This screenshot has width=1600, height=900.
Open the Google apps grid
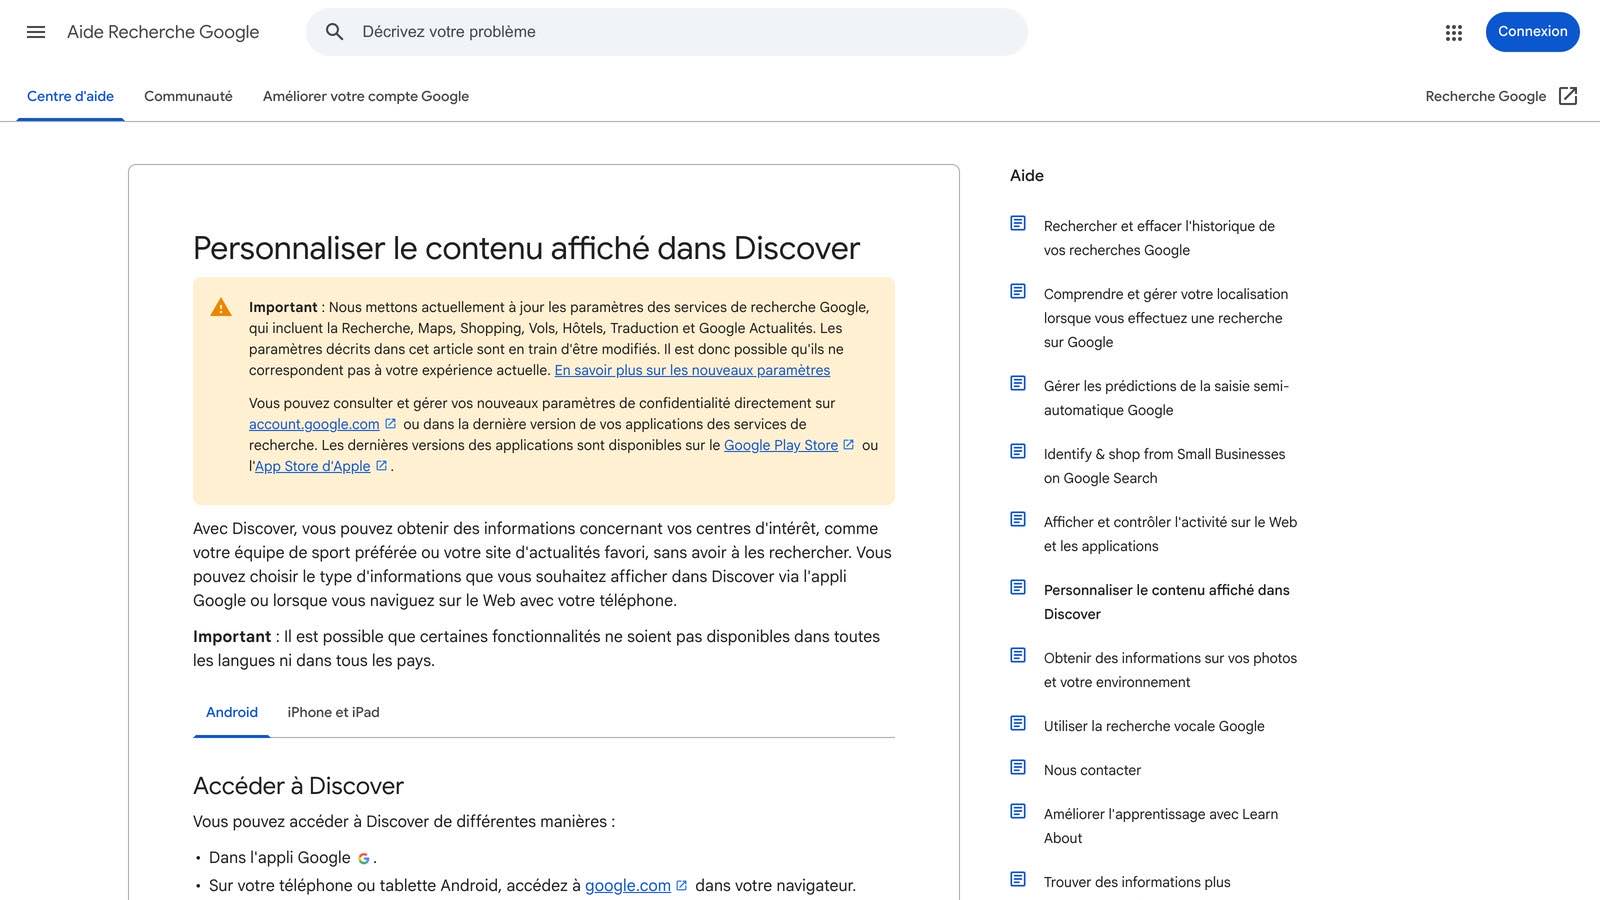[1454, 33]
